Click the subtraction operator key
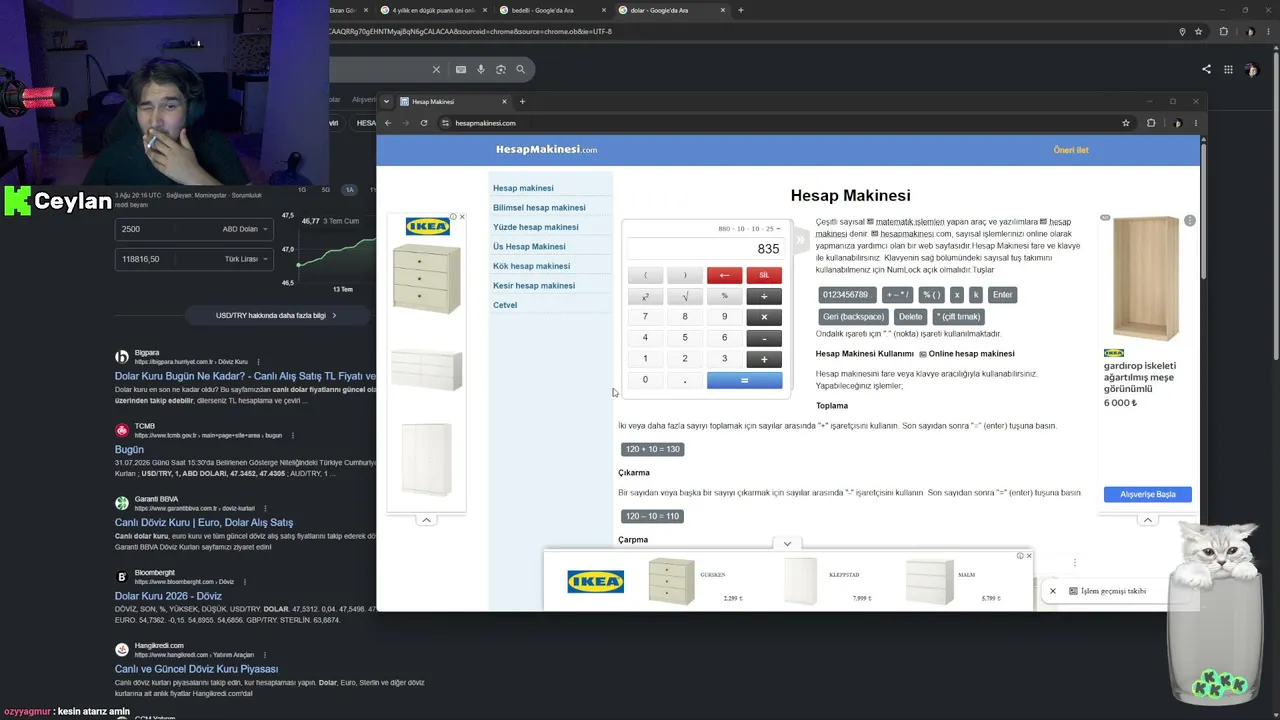 (x=764, y=338)
